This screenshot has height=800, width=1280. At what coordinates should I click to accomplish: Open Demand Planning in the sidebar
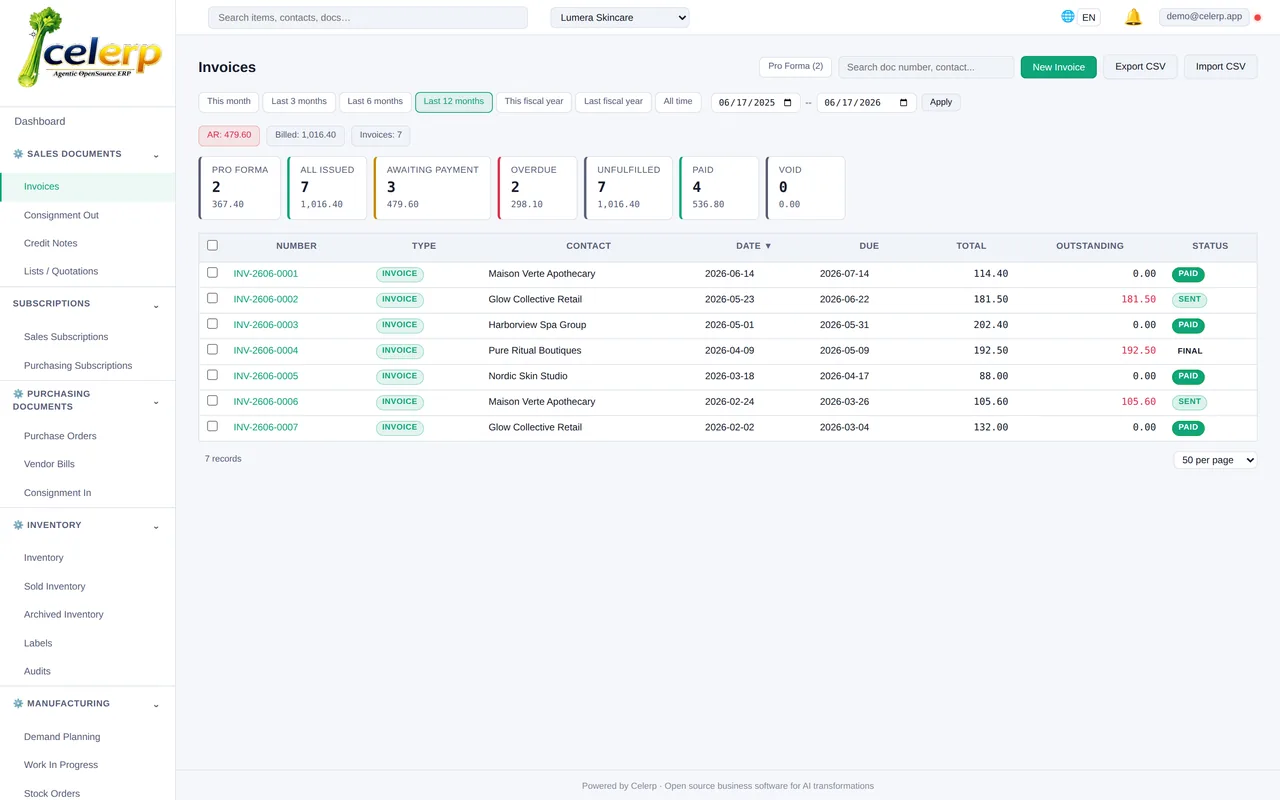(62, 737)
